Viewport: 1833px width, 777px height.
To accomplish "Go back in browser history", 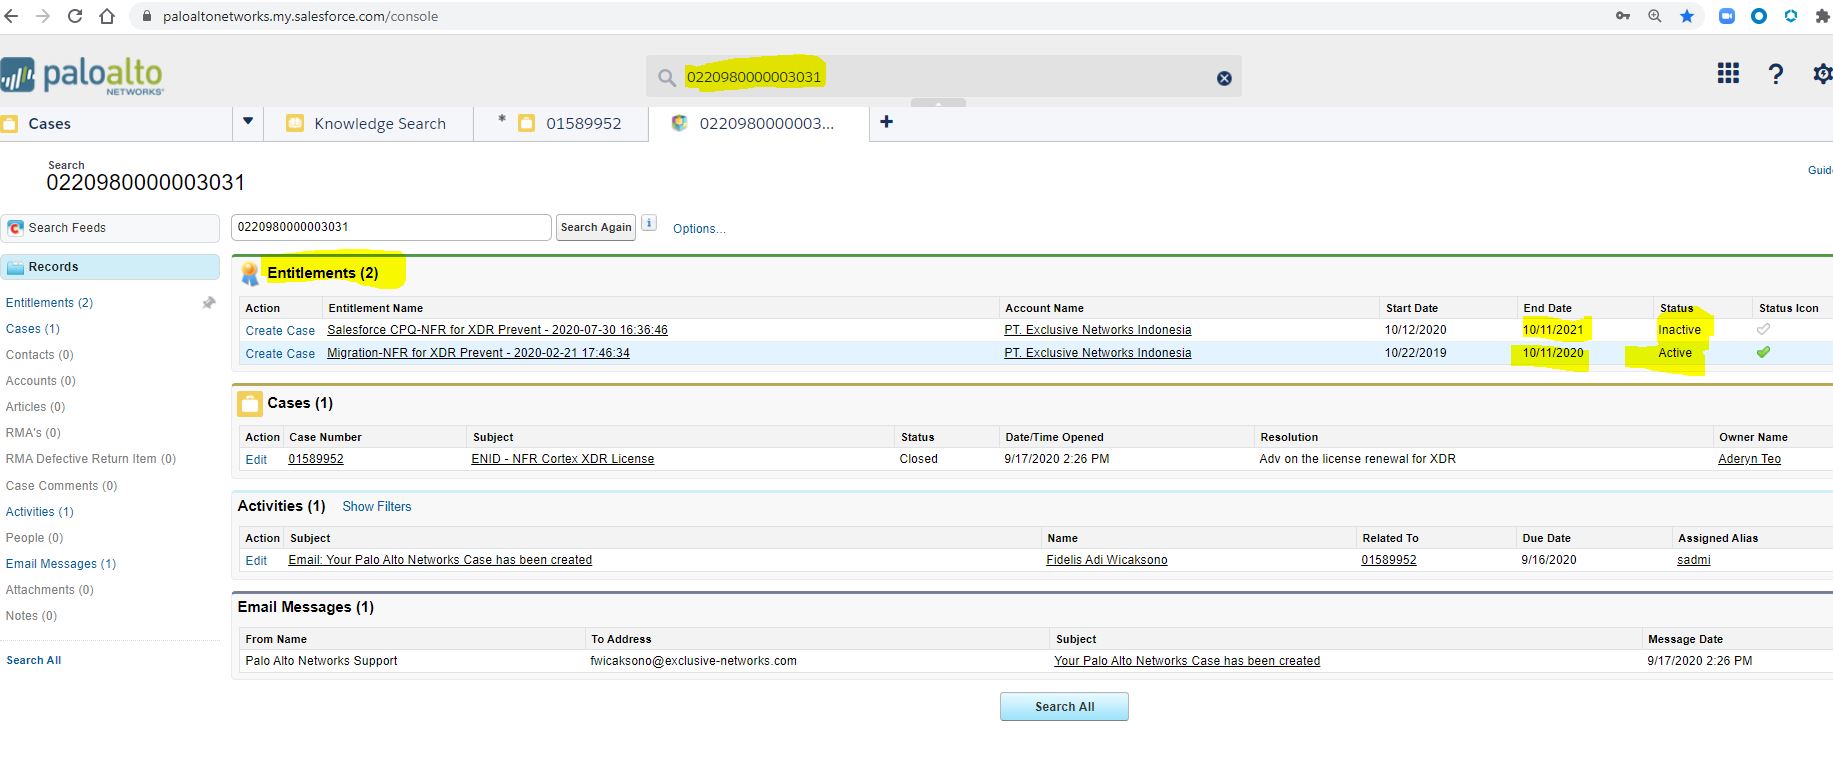I will click(x=12, y=16).
